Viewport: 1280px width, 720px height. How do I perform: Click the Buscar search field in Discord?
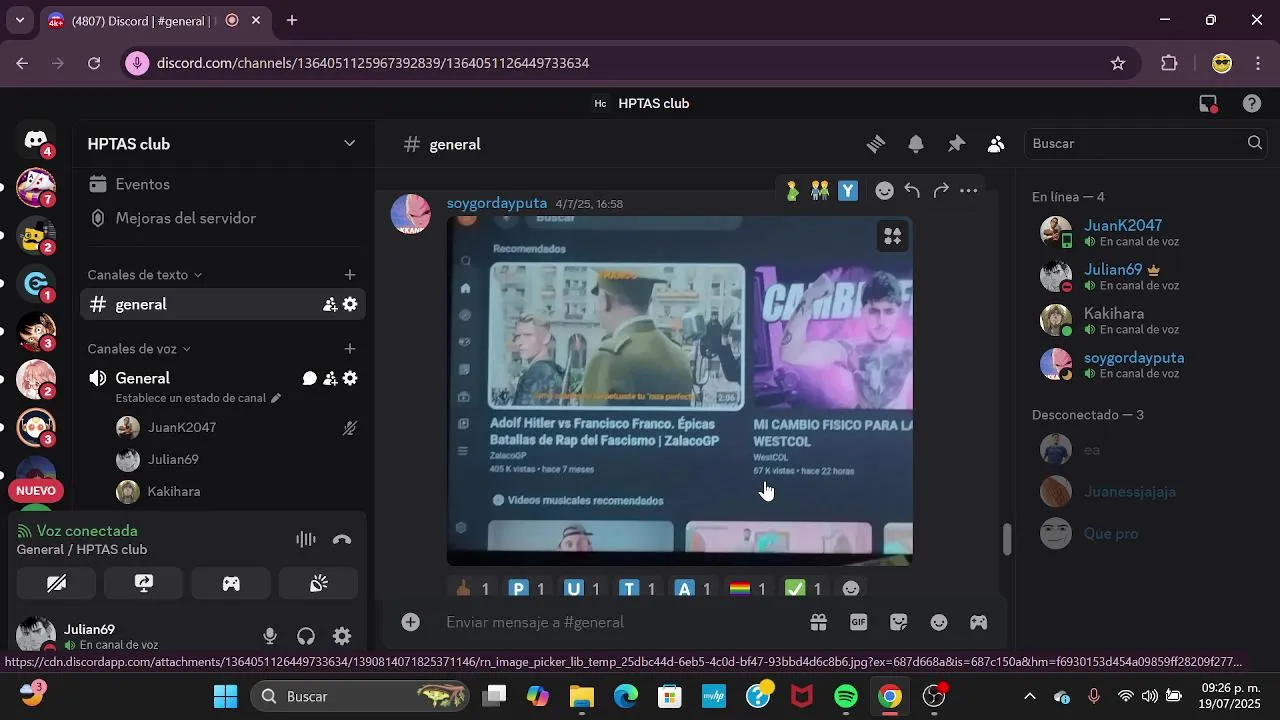pos(1145,143)
